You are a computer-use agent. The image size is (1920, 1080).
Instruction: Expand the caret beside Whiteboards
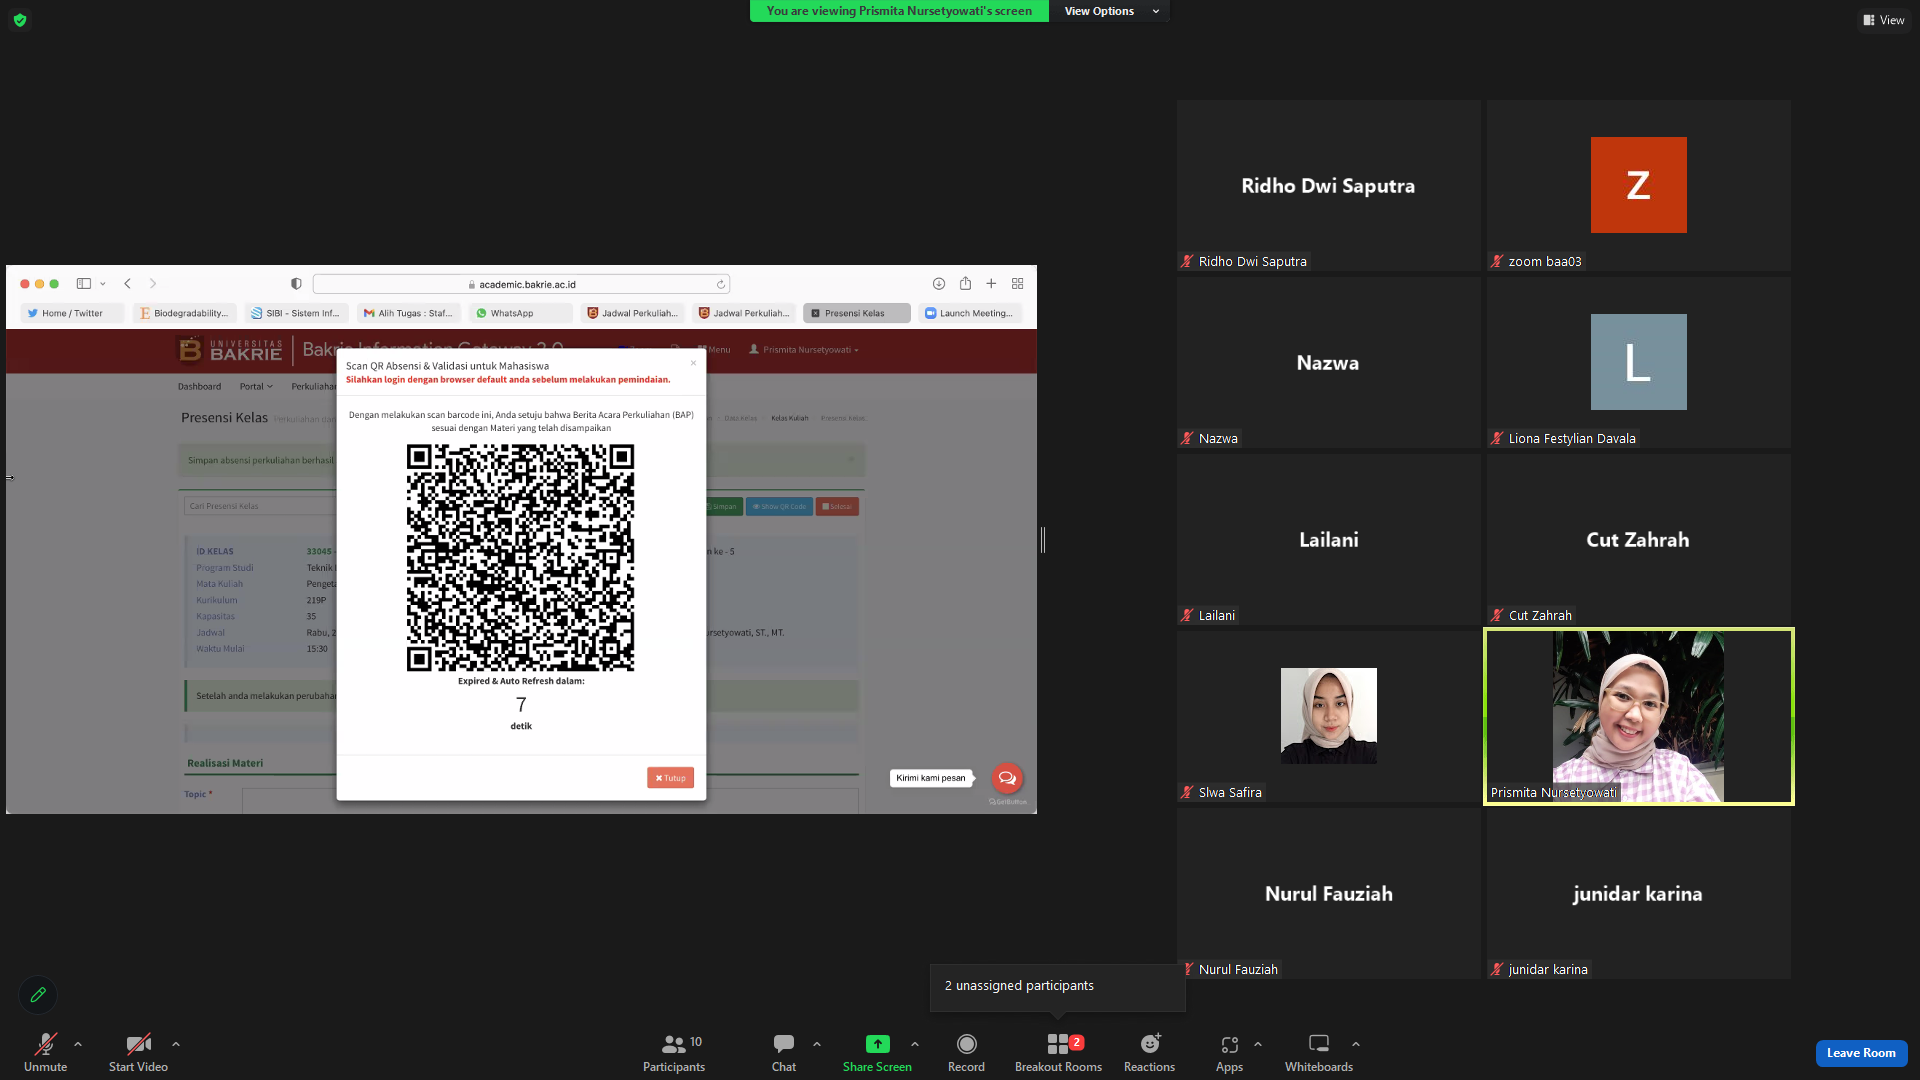click(1356, 1044)
